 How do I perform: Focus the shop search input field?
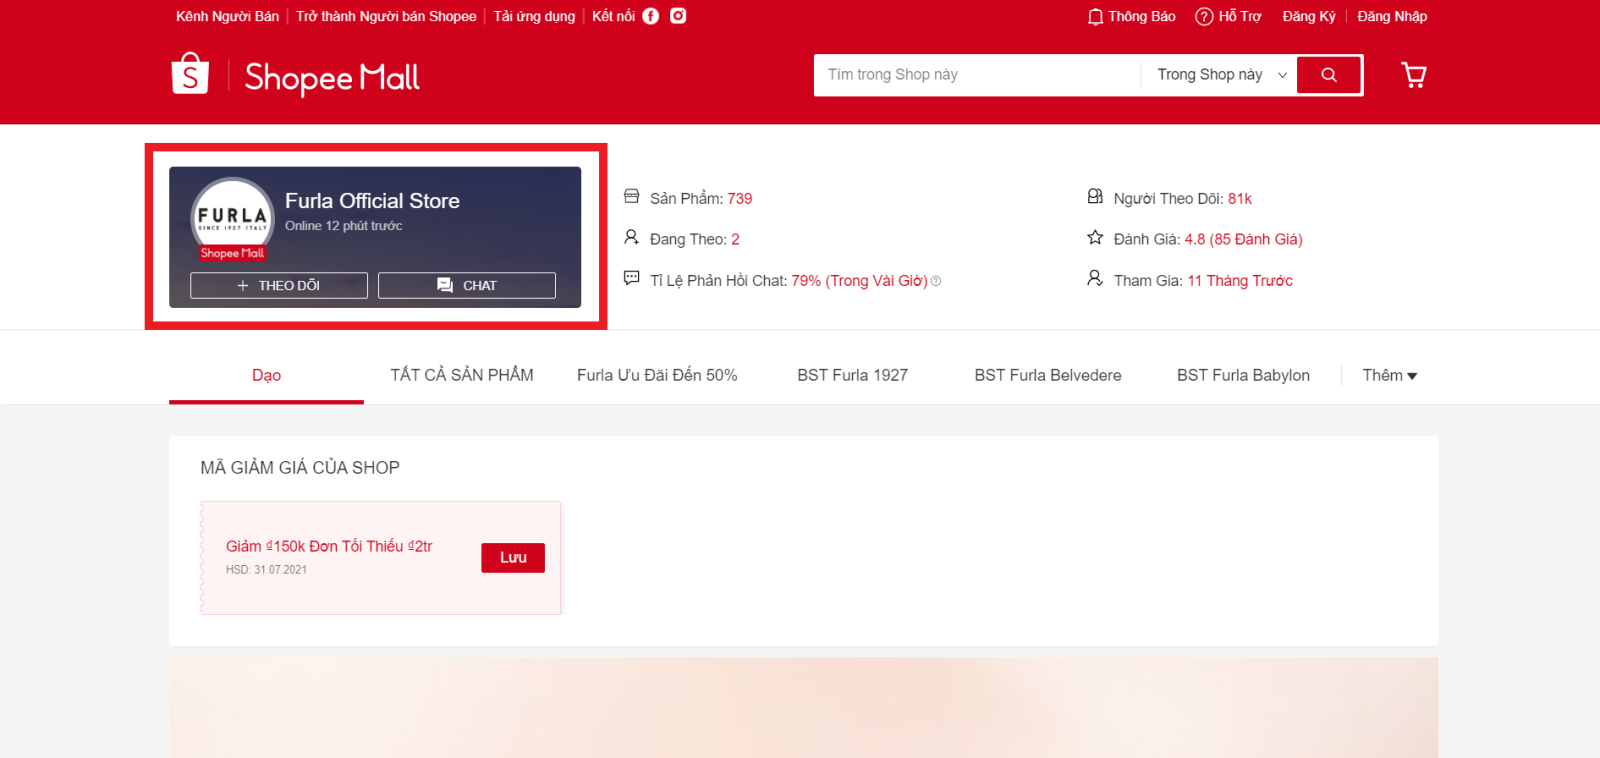(x=975, y=75)
